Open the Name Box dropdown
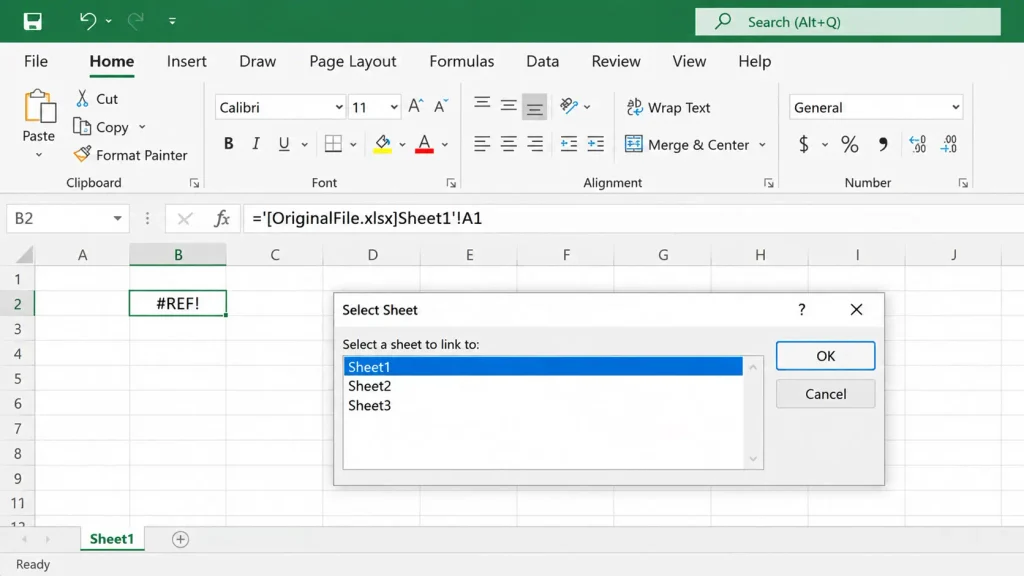This screenshot has height=576, width=1024. [x=118, y=218]
